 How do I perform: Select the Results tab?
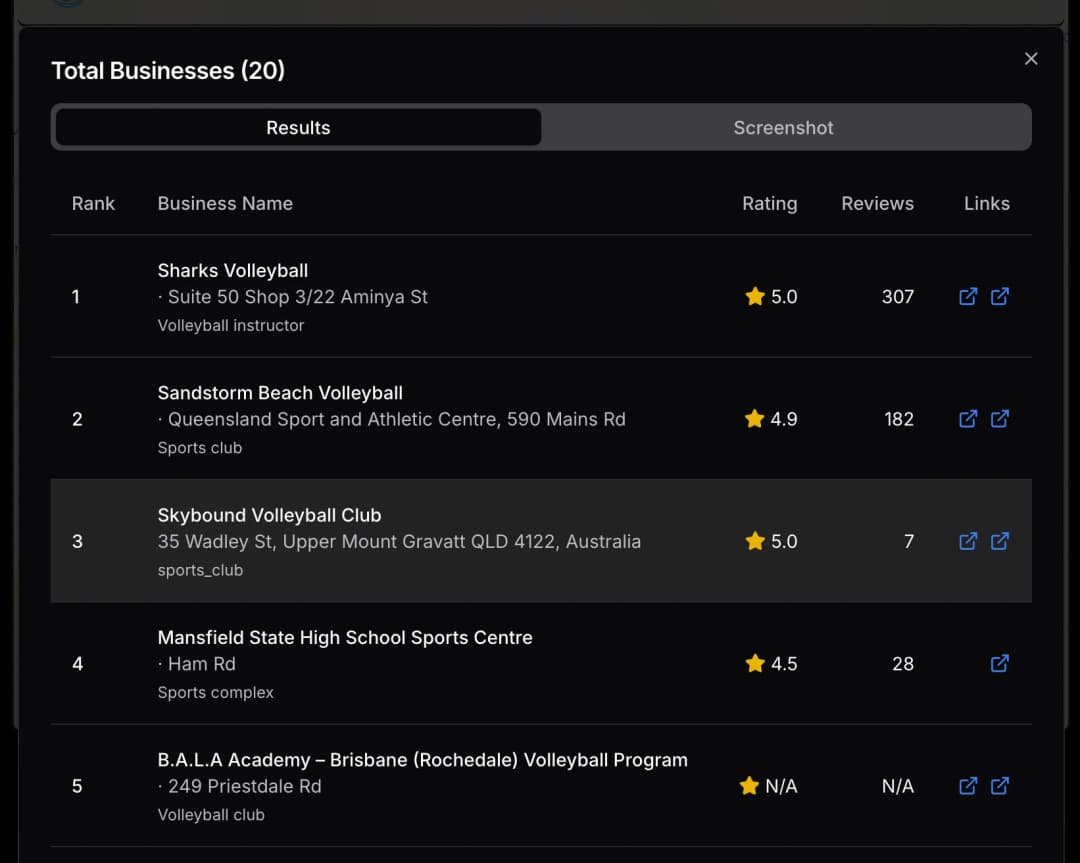pos(297,127)
